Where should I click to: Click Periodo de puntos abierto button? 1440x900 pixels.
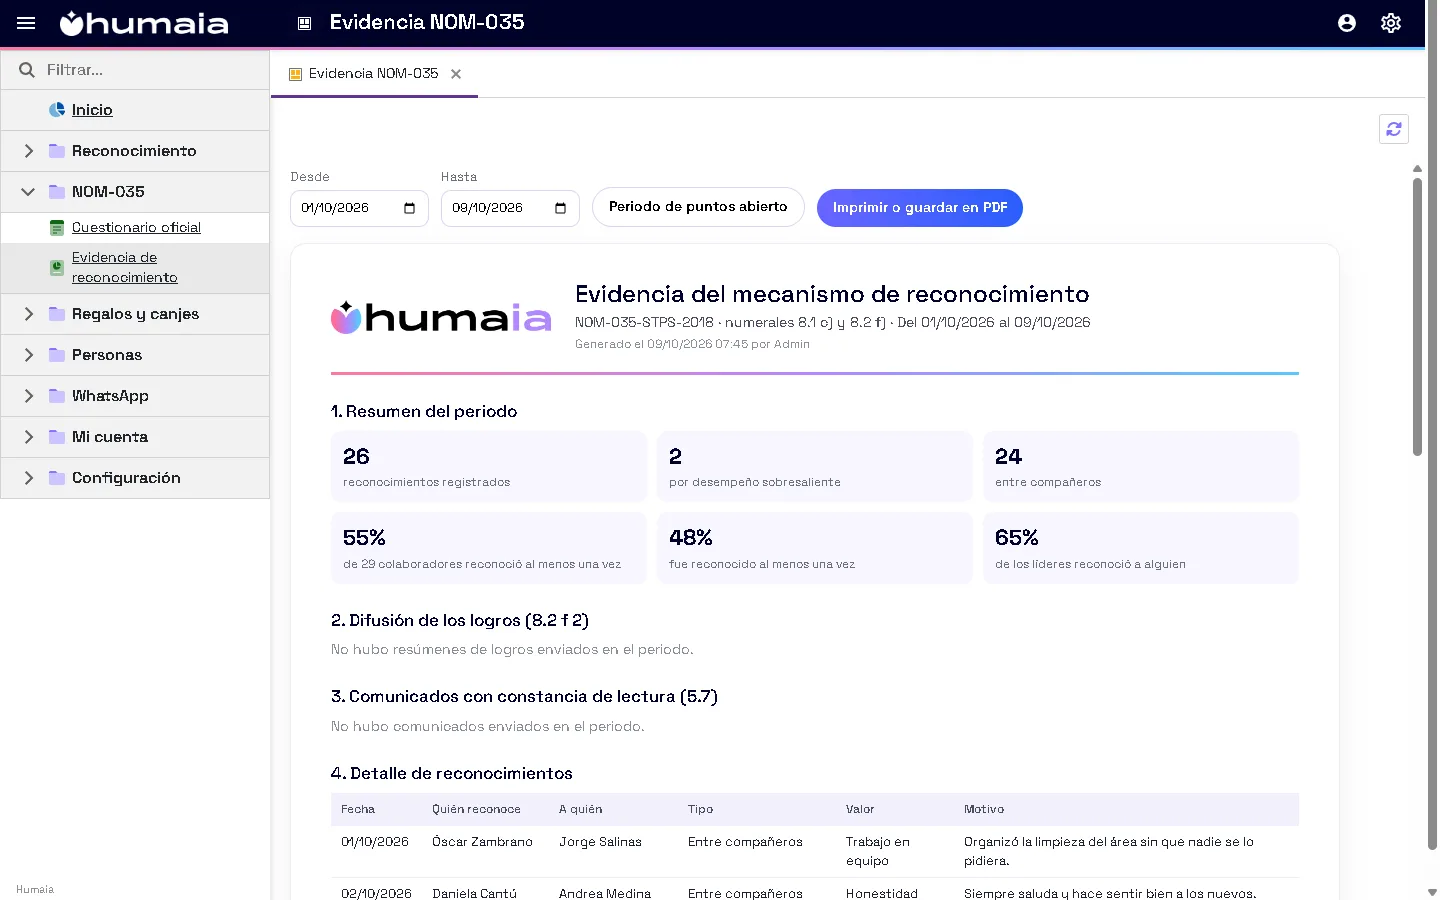[698, 207]
